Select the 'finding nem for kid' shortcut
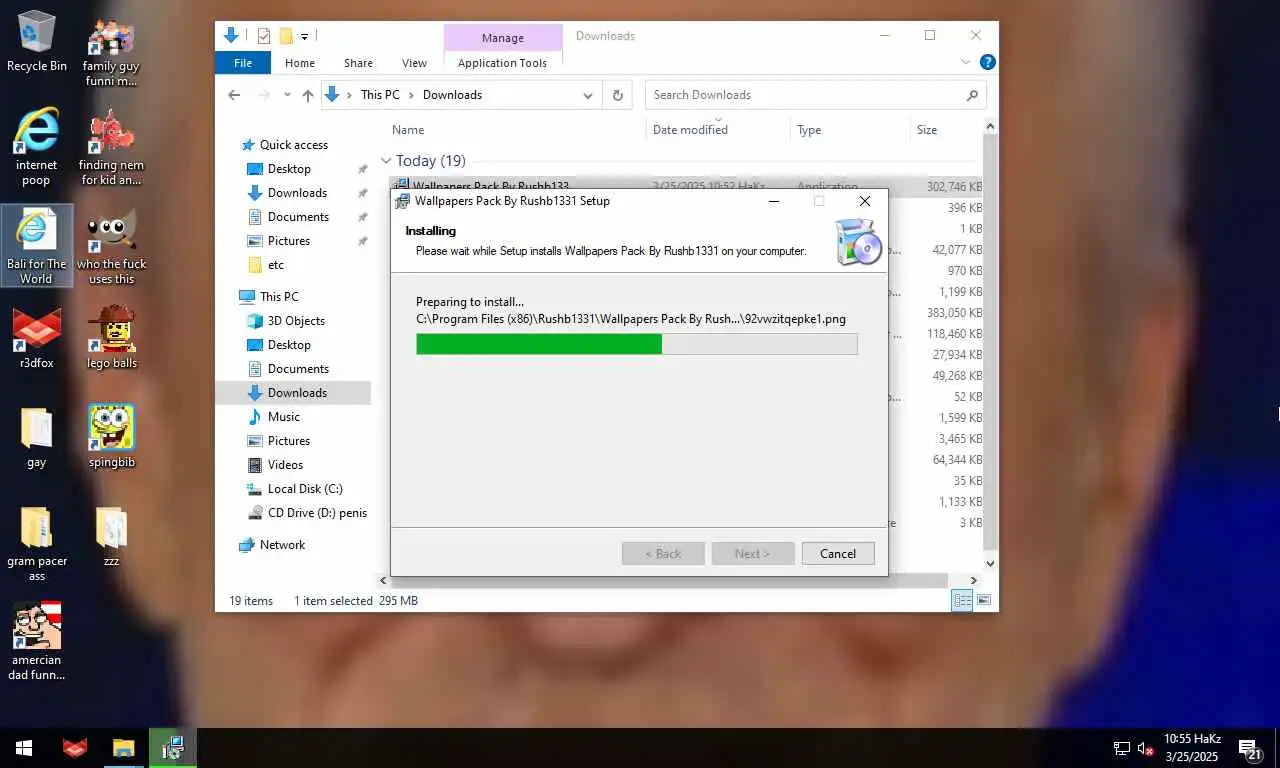This screenshot has width=1280, height=768. tap(111, 147)
